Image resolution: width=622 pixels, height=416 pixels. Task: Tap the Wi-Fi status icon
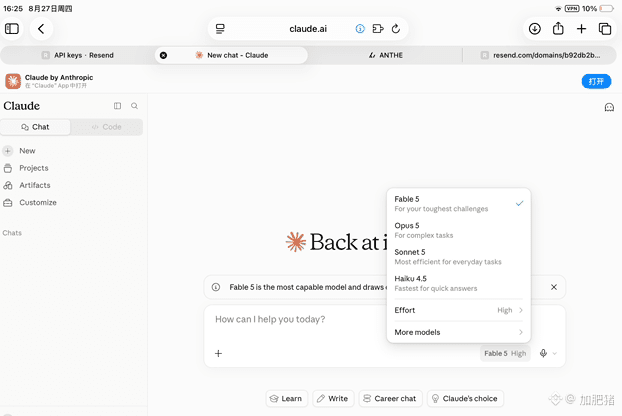click(558, 8)
